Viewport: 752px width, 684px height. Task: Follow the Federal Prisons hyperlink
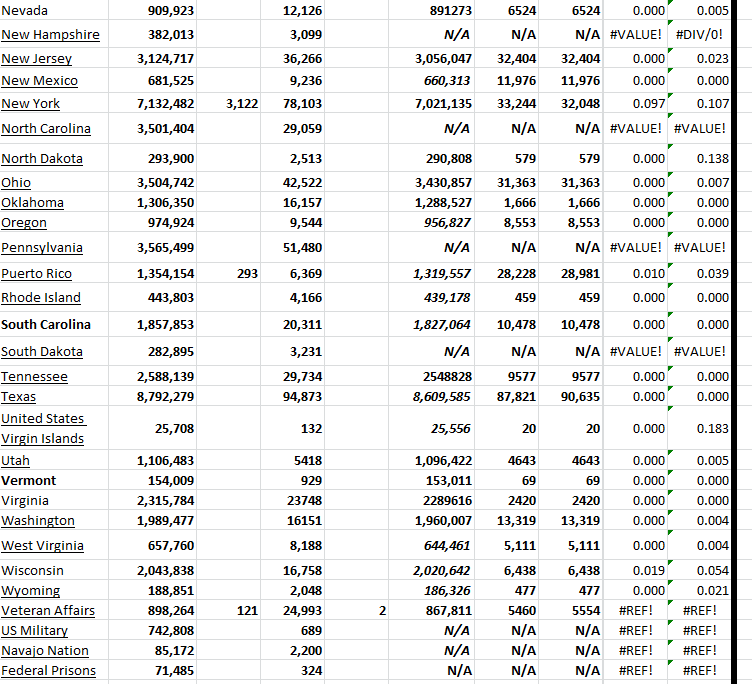point(48,671)
